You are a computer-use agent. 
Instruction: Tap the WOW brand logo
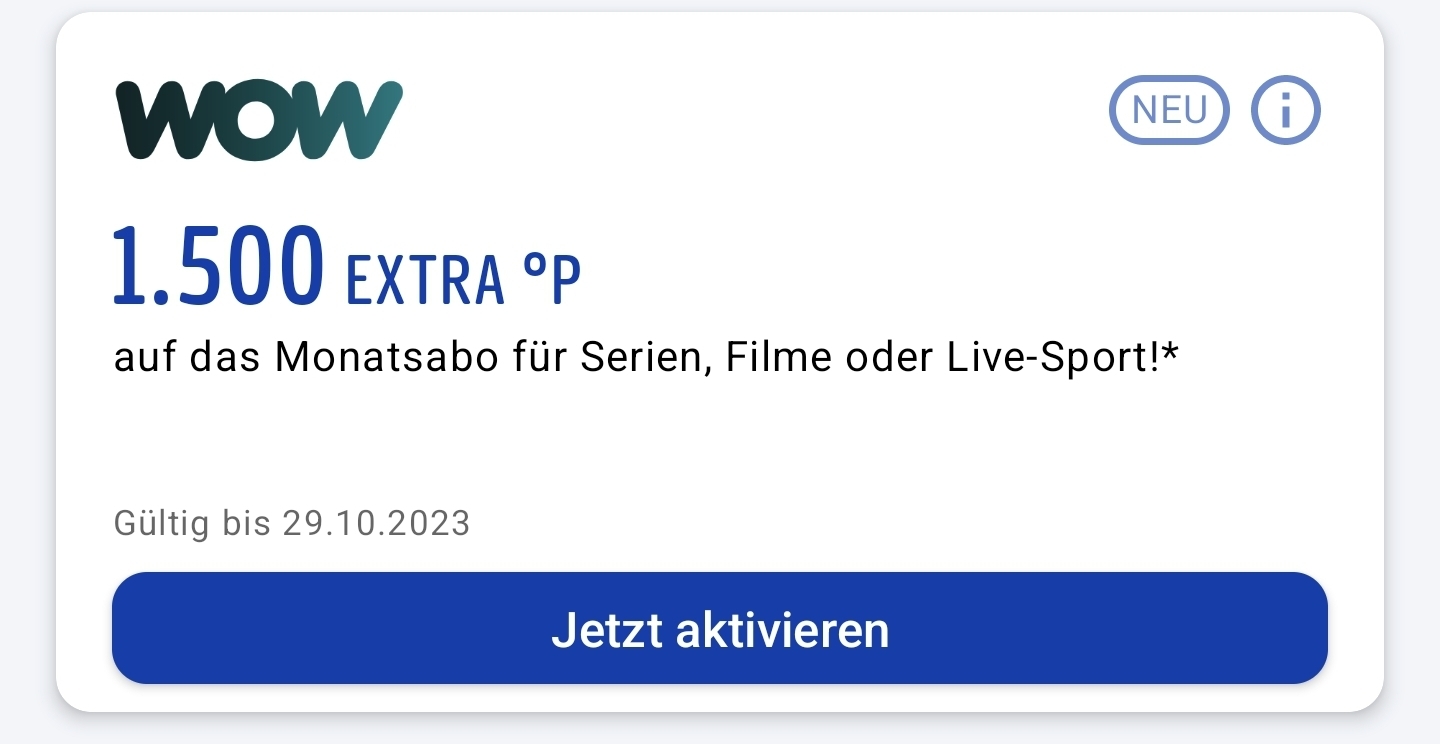[x=259, y=120]
